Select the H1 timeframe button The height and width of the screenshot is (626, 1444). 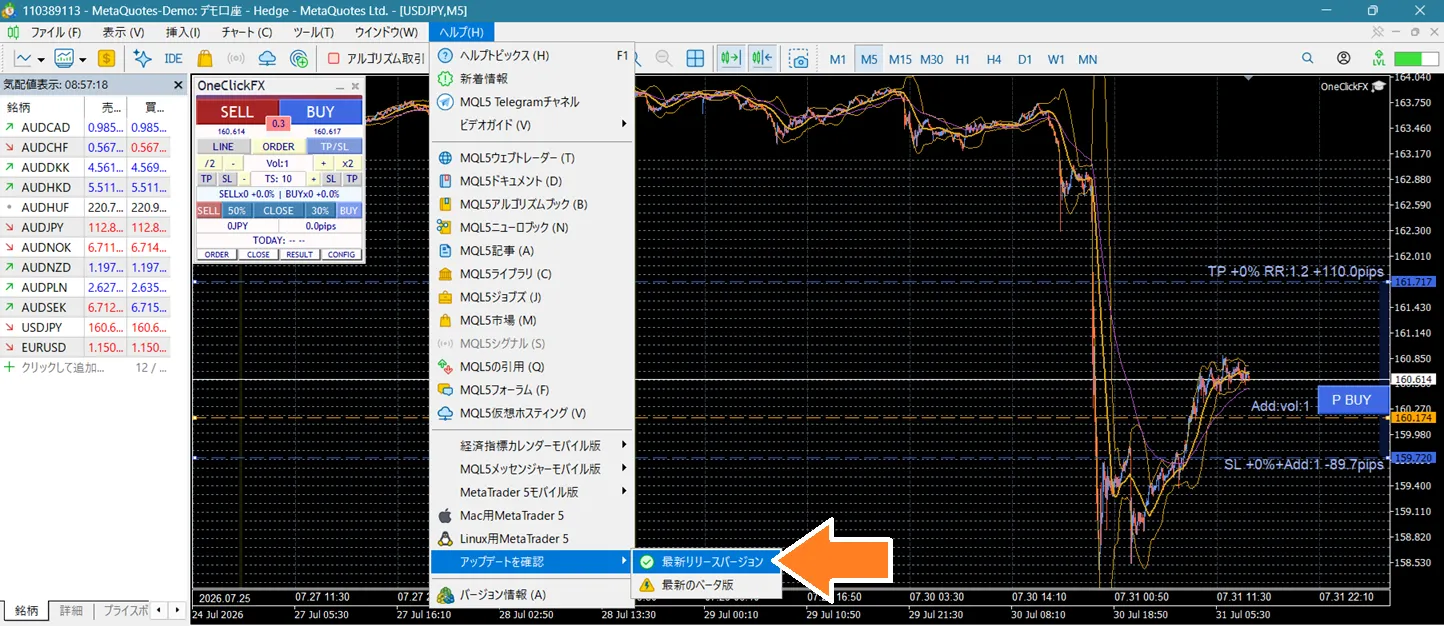(962, 59)
